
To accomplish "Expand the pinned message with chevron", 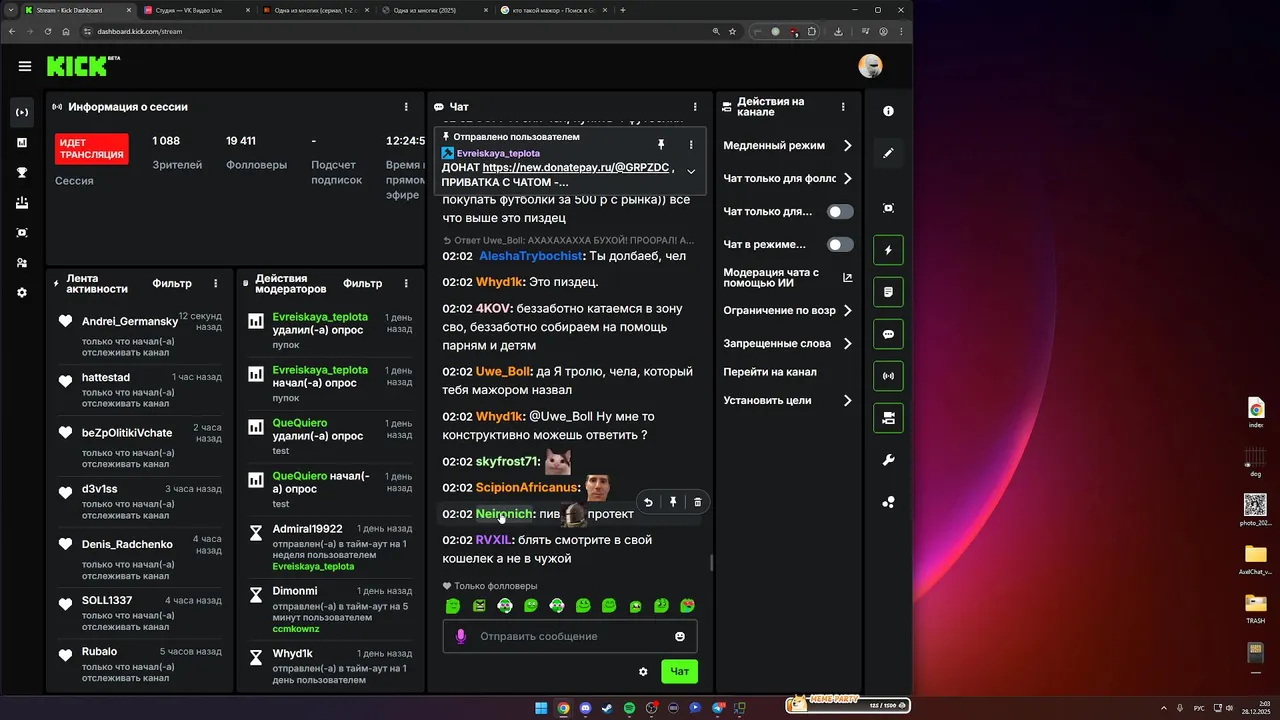I will (x=691, y=172).
